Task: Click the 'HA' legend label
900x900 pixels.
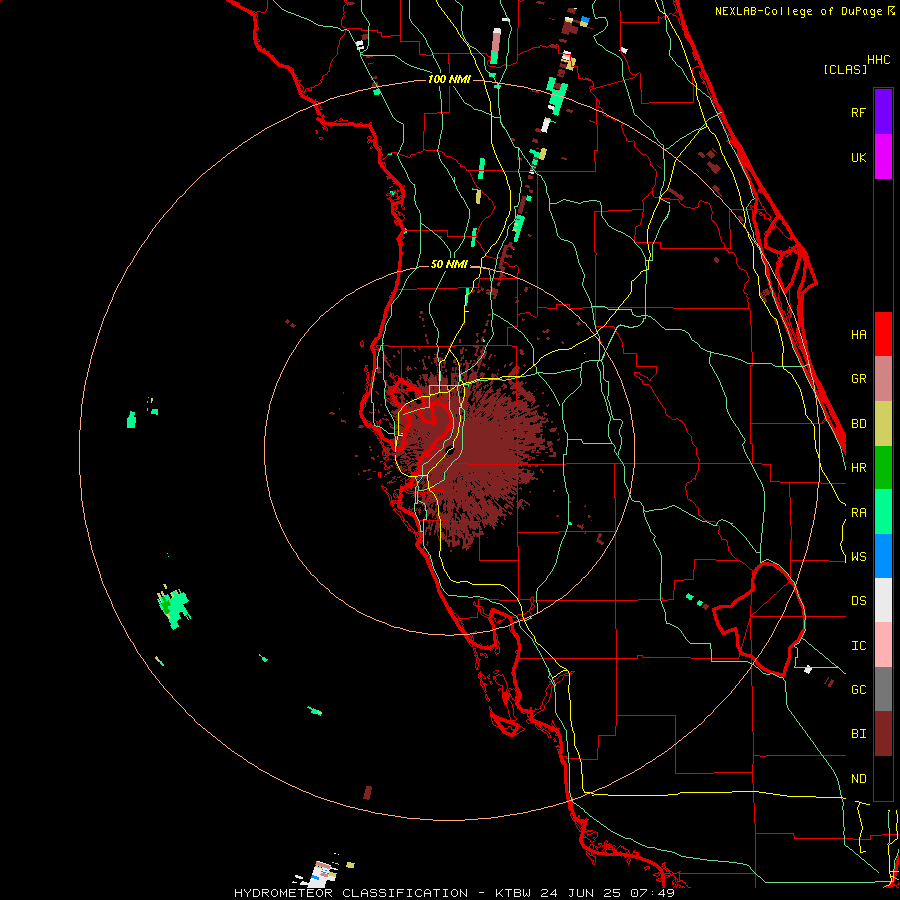Action: (858, 334)
